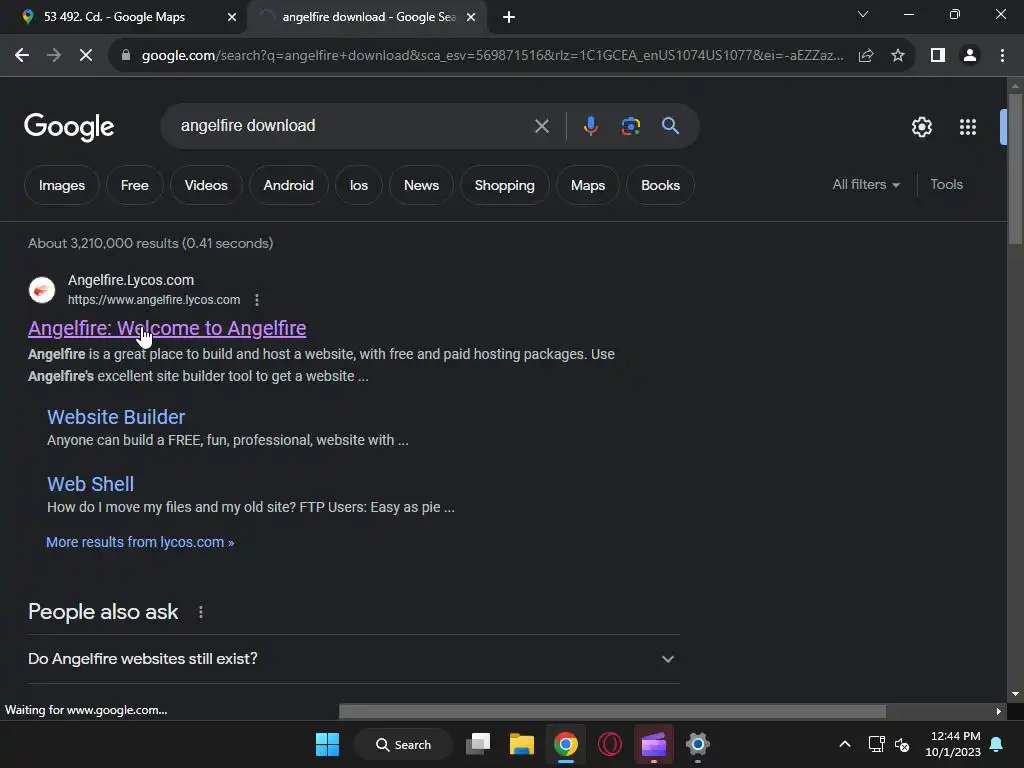The image size is (1024, 768).
Task: Open the clock and date panel
Action: click(x=953, y=744)
